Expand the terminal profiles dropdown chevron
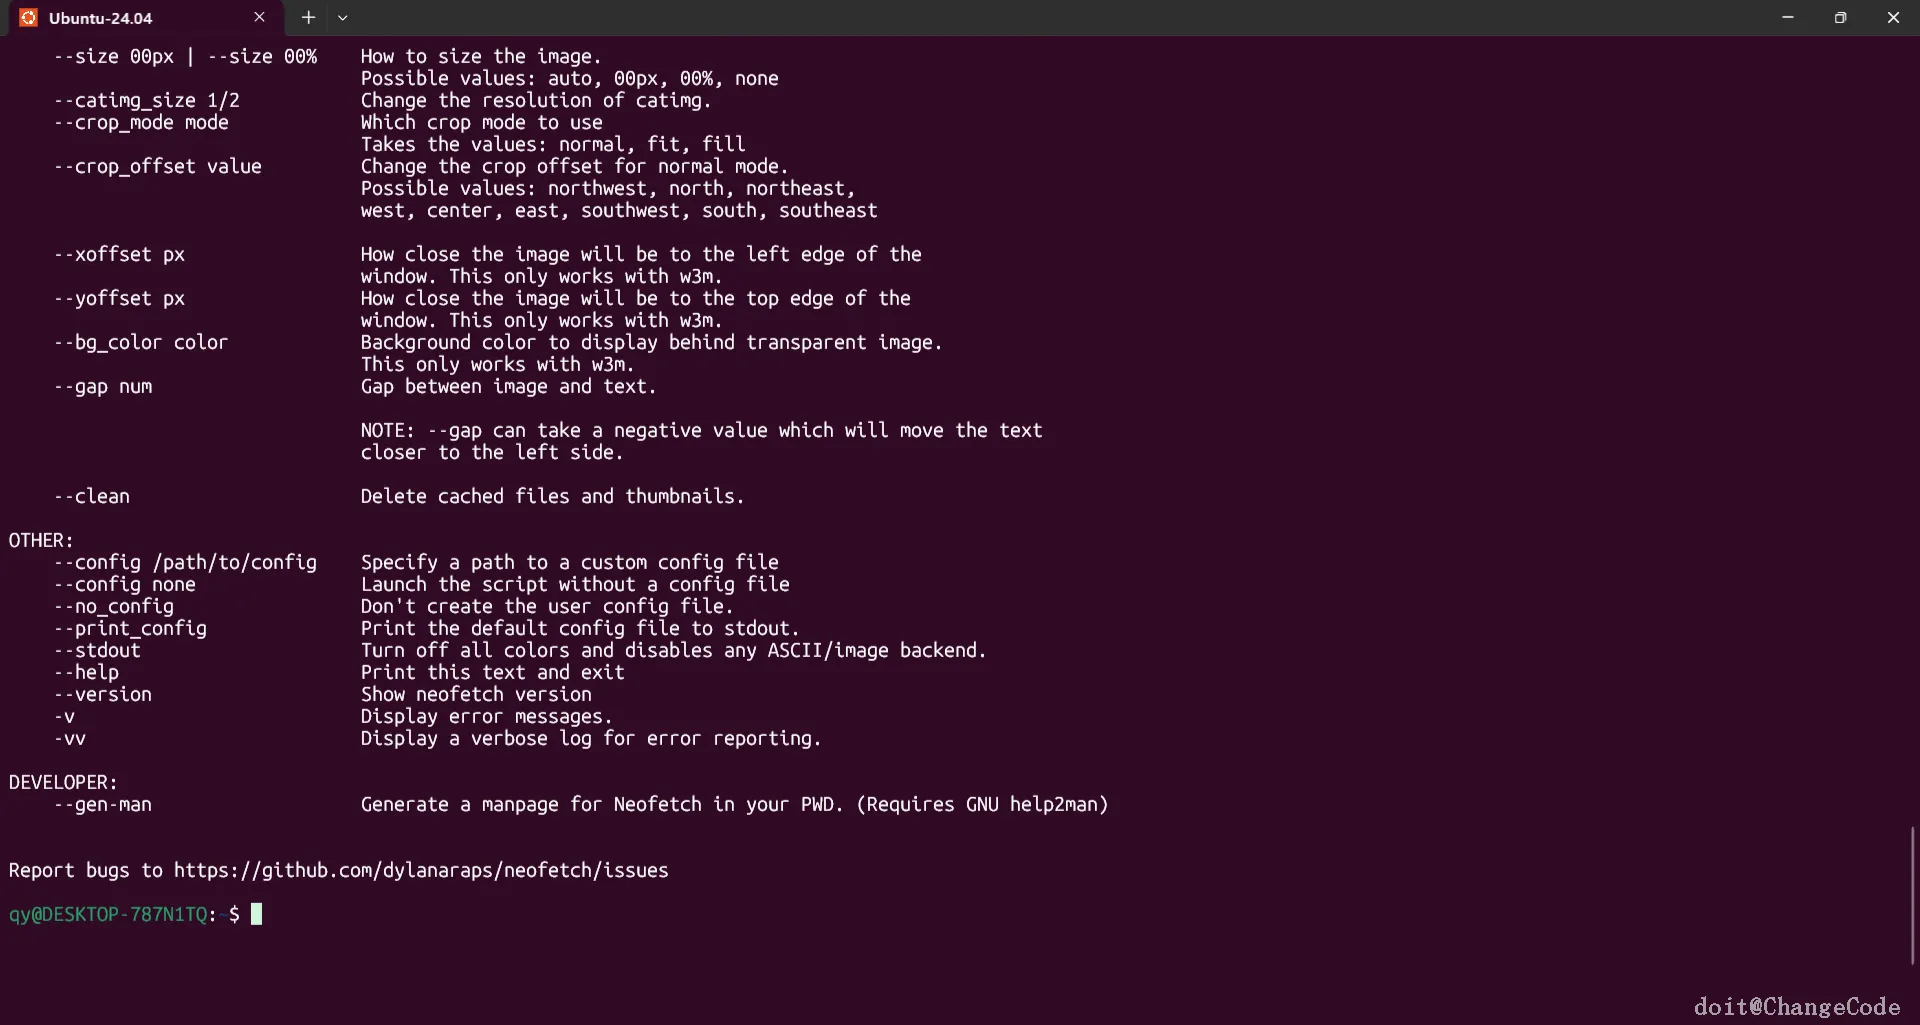1920x1025 pixels. tap(342, 18)
